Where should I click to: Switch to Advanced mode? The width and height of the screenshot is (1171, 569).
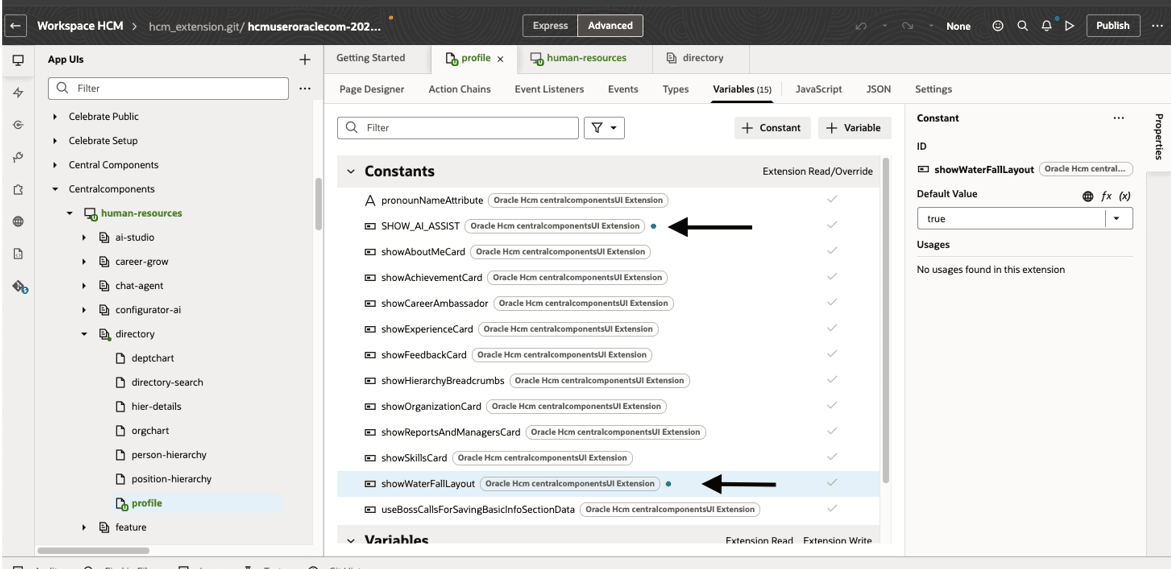coord(610,25)
